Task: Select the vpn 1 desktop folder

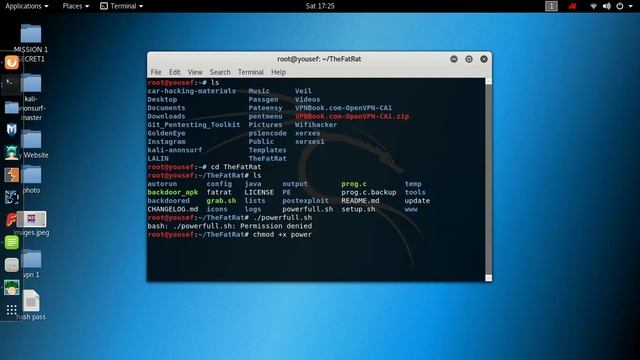Action: tap(31, 264)
